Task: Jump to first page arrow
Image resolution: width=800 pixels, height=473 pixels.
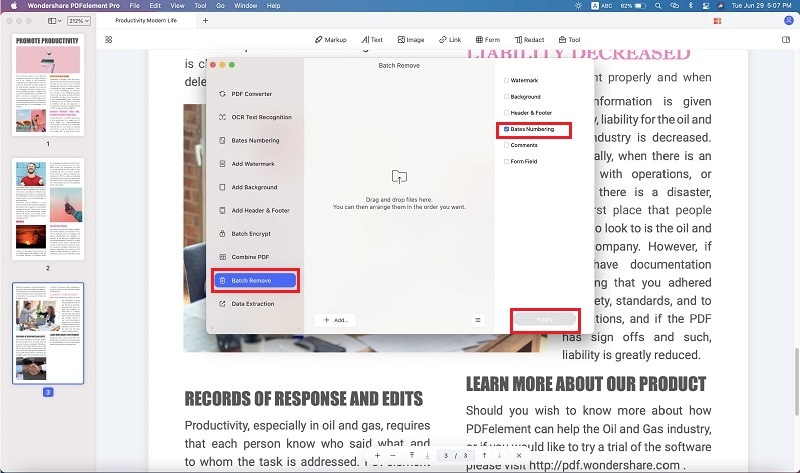Action: [x=412, y=455]
